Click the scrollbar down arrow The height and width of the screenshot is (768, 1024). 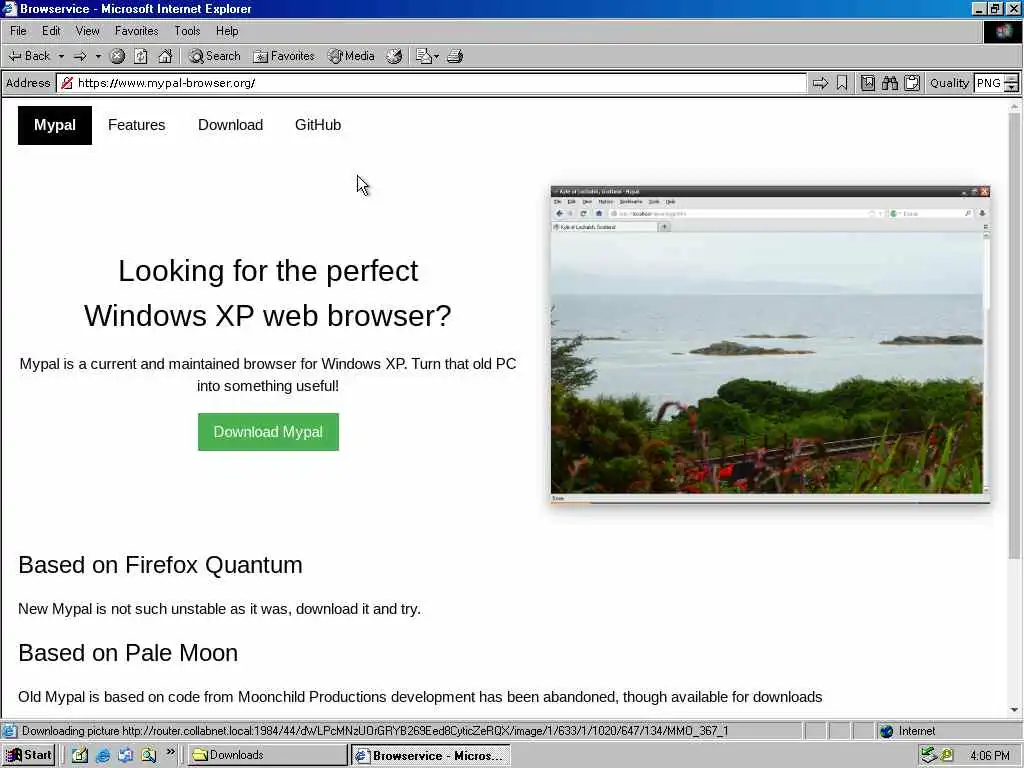pos(1014,709)
